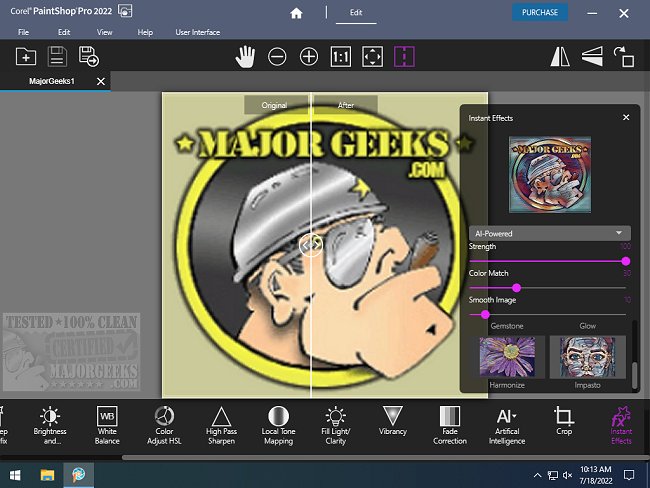The image size is (650, 488).
Task: Open the View menu
Action: pyautogui.click(x=104, y=32)
